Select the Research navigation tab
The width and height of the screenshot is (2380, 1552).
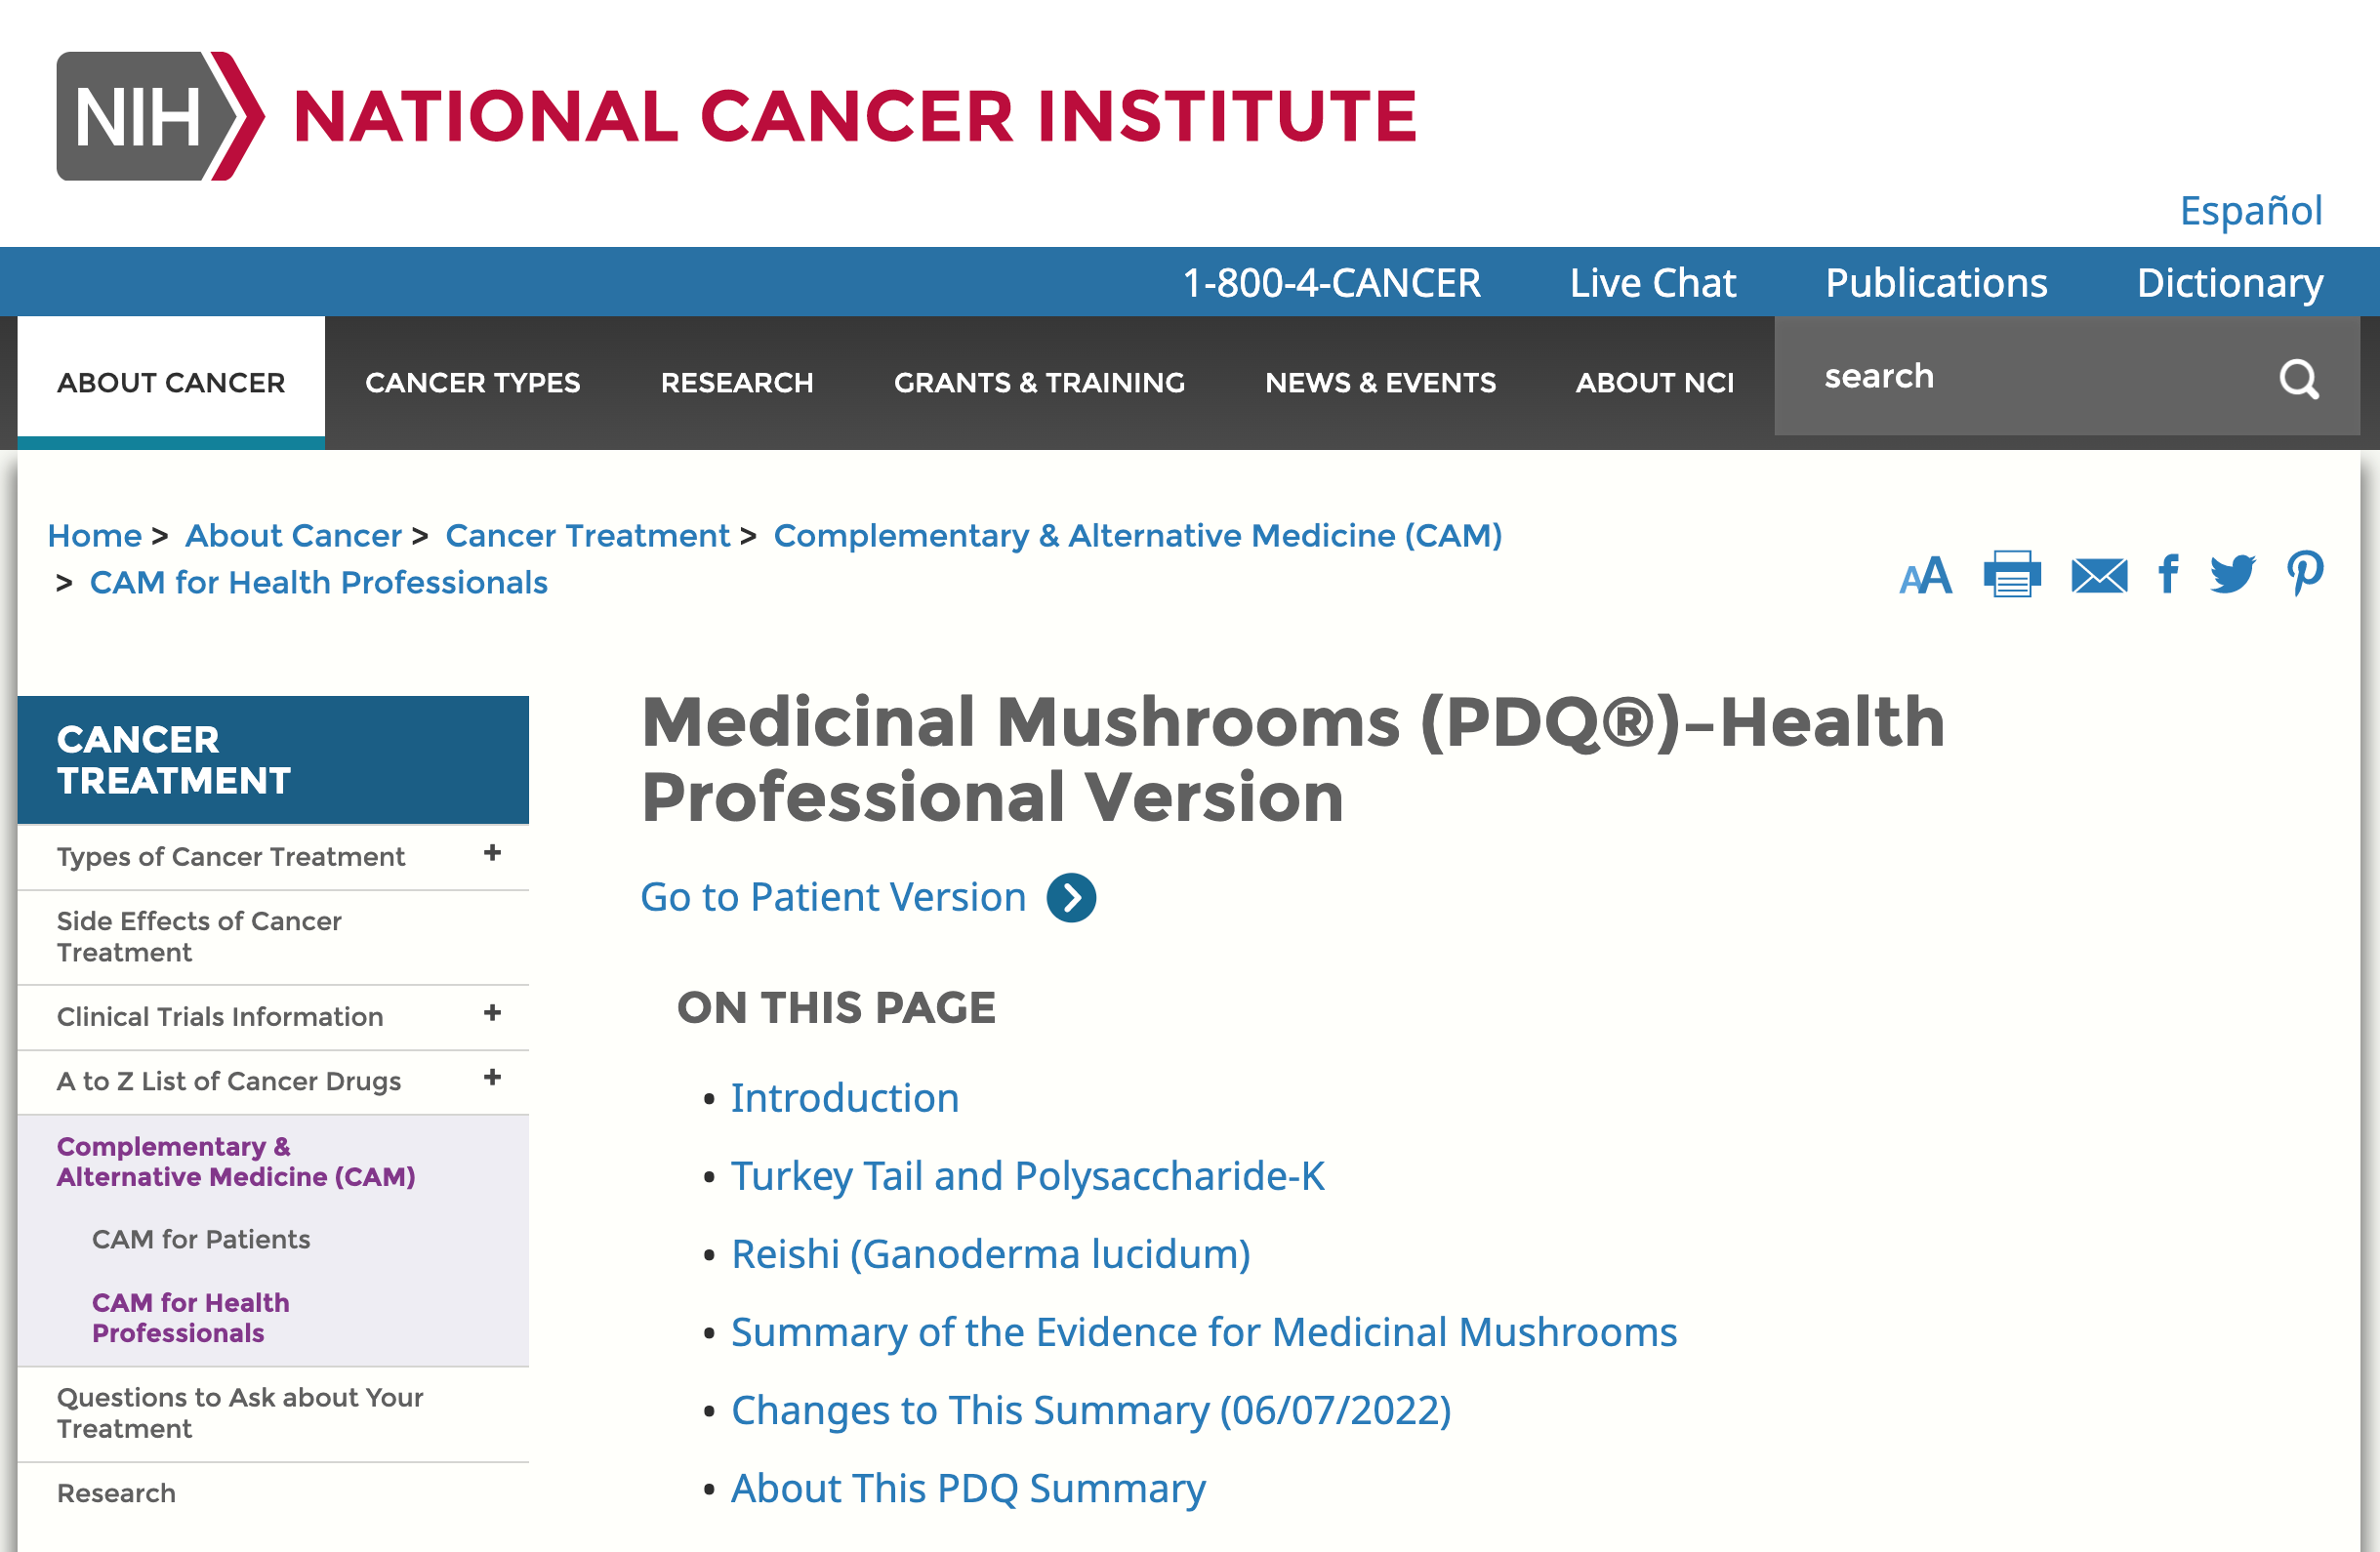click(x=736, y=383)
